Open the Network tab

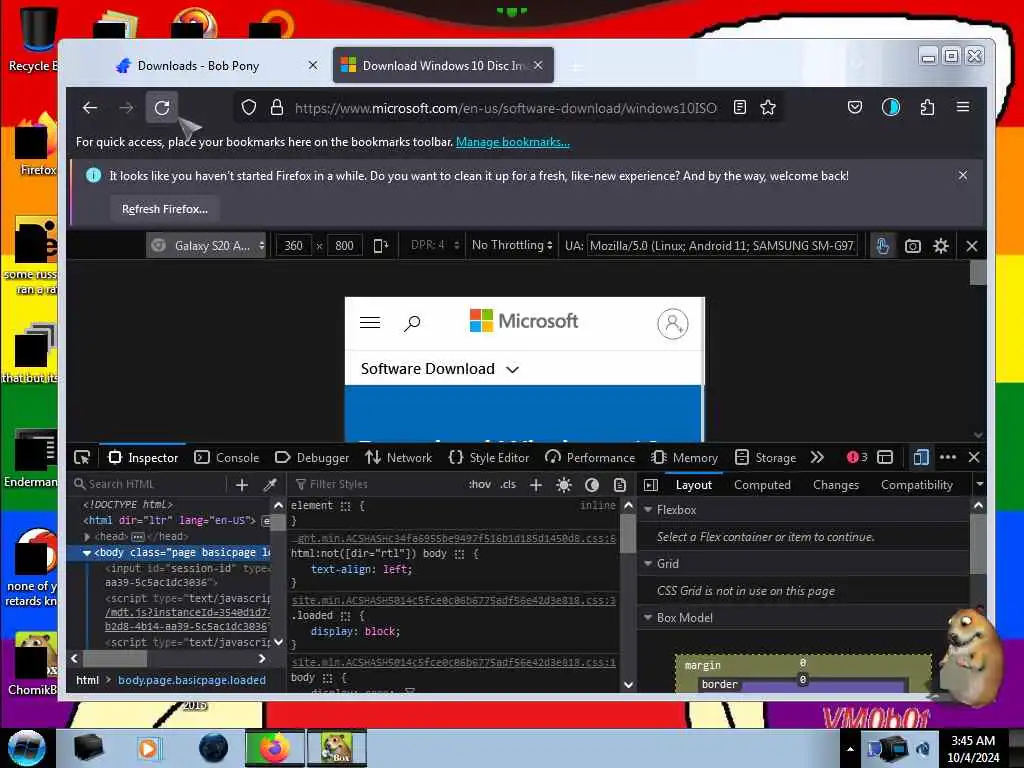click(x=399, y=458)
